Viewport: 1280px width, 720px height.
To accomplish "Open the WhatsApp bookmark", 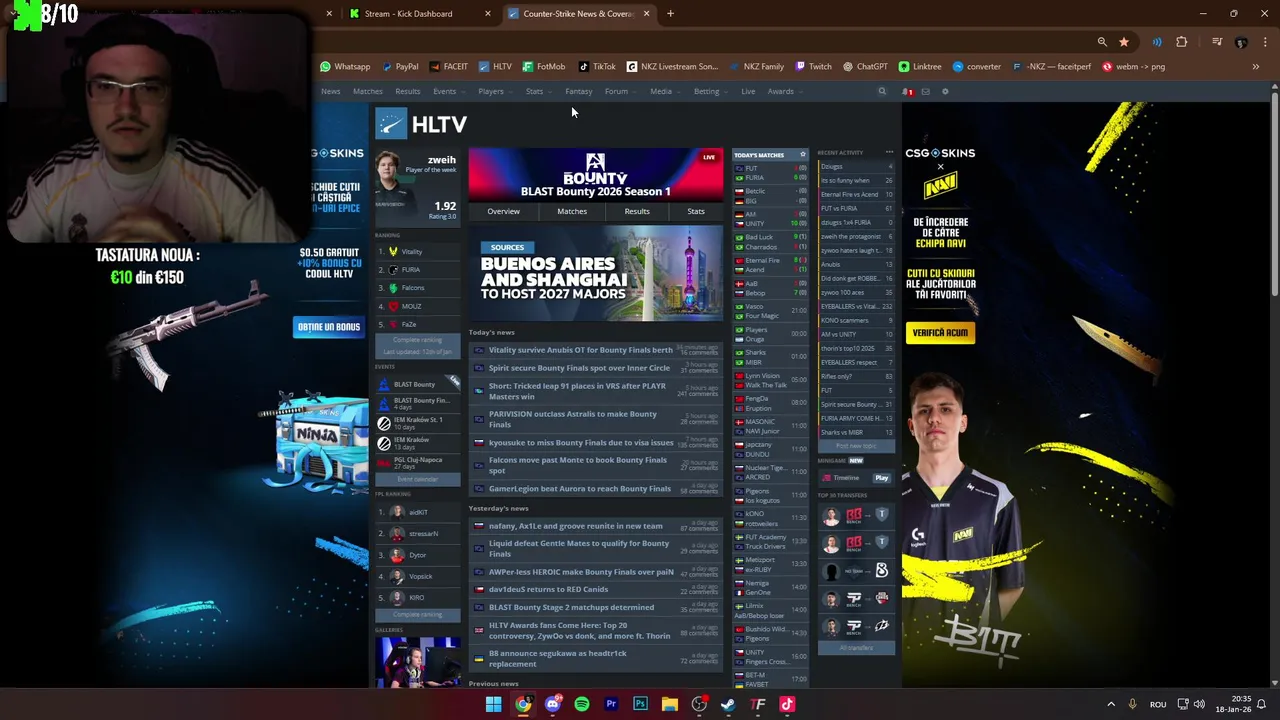I will pos(345,67).
